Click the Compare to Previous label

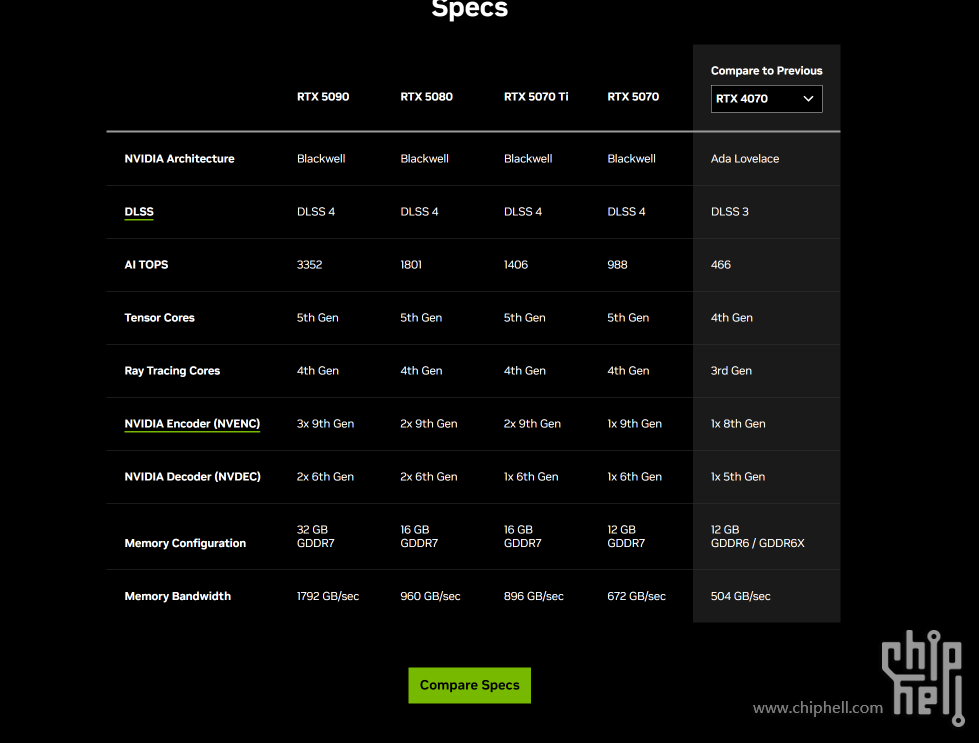(766, 71)
